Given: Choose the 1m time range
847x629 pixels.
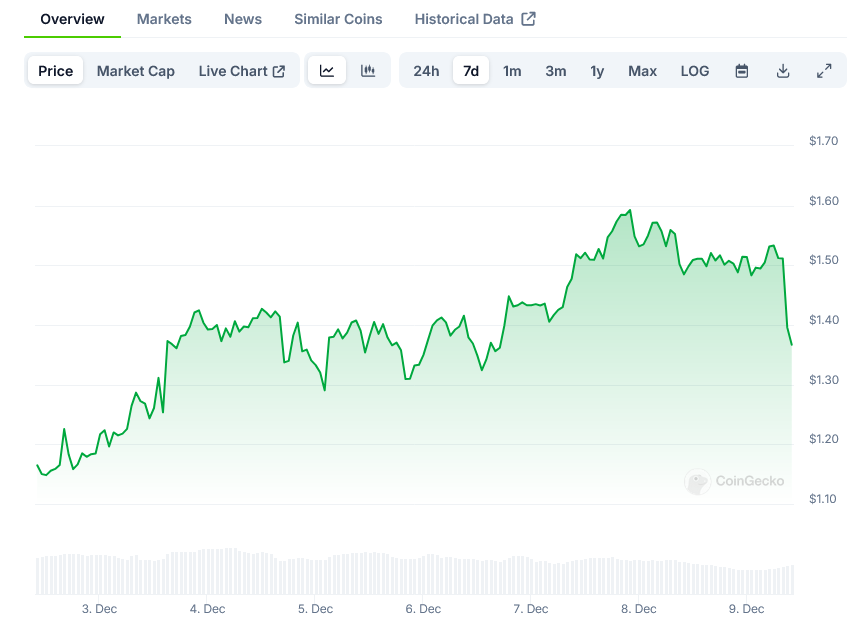Looking at the screenshot, I should point(512,71).
